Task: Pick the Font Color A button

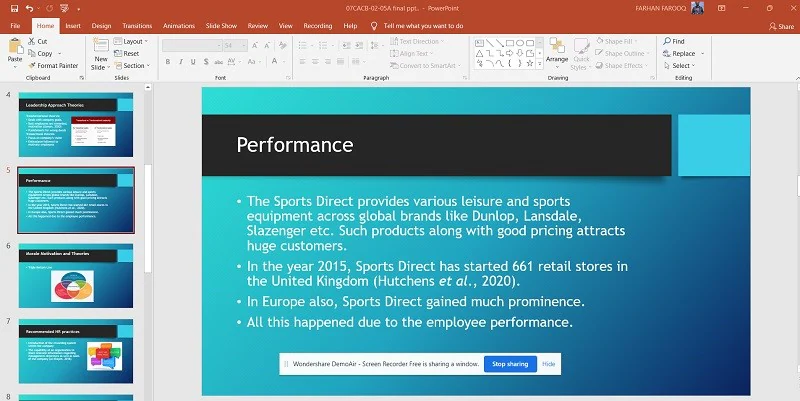Action: [x=274, y=61]
